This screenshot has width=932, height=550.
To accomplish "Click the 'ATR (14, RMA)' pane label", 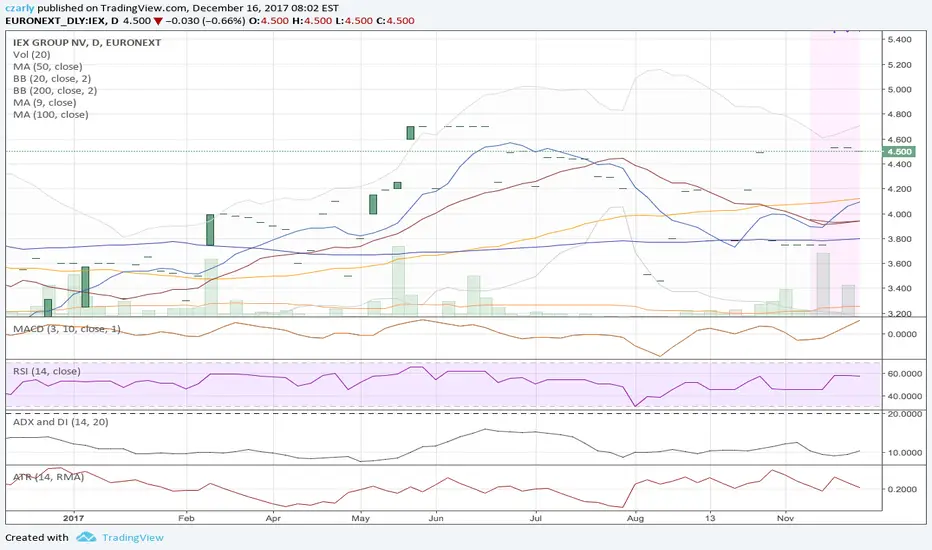I will (48, 477).
